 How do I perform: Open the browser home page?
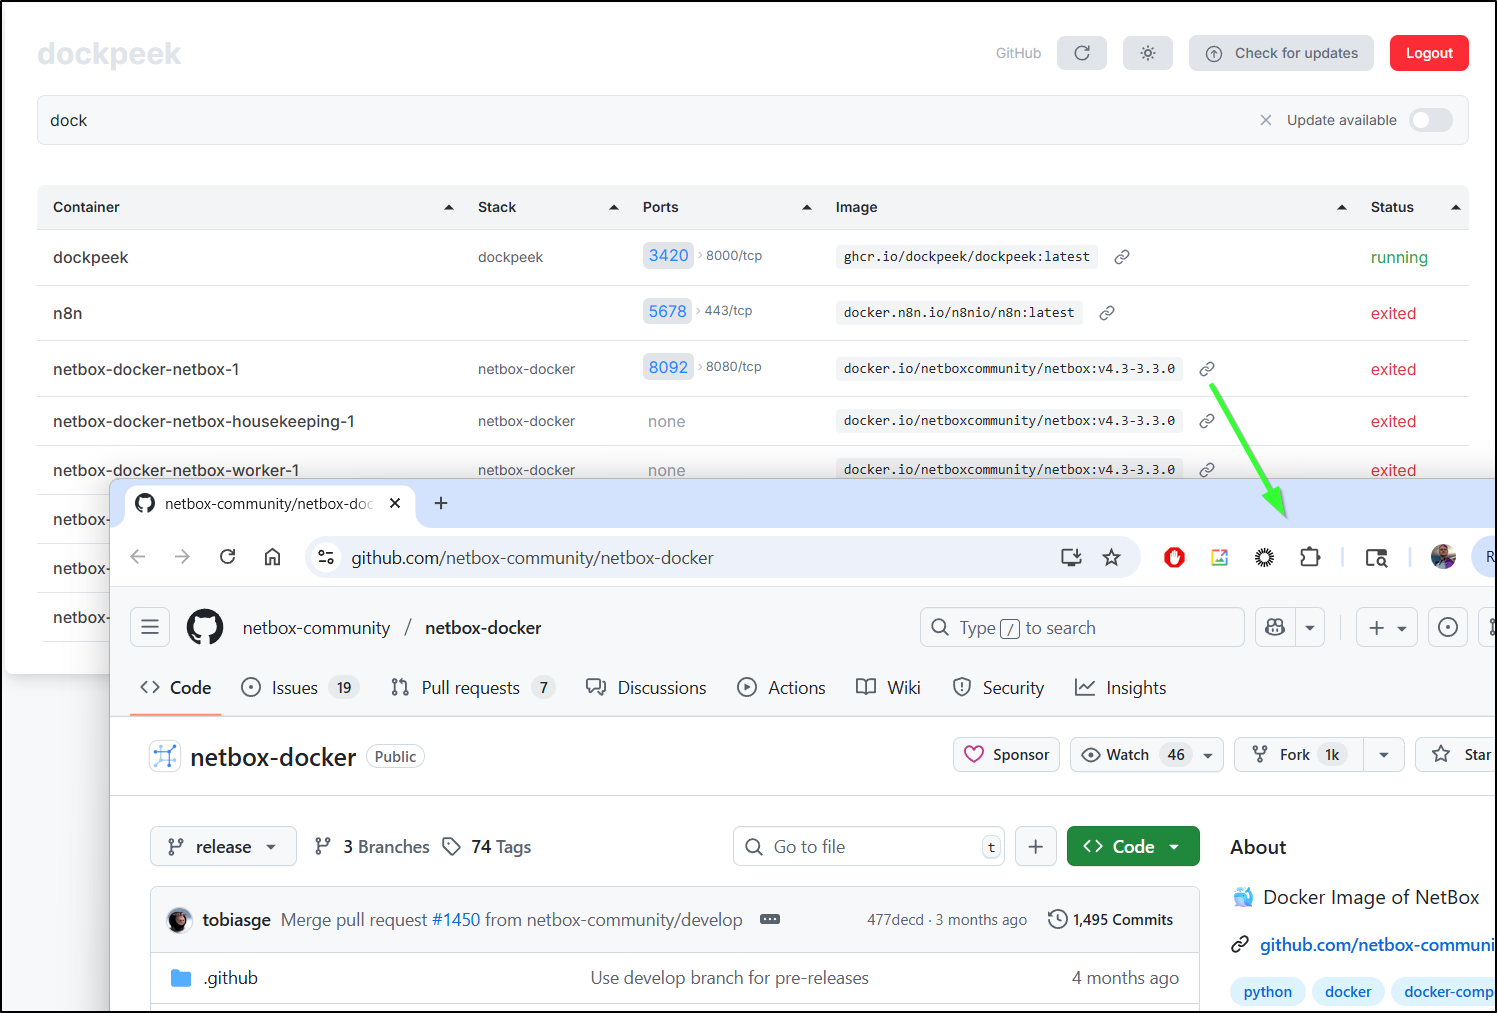pyautogui.click(x=272, y=557)
